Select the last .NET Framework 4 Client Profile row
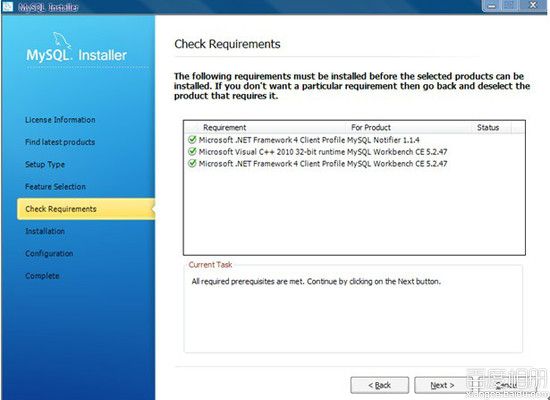 point(354,164)
